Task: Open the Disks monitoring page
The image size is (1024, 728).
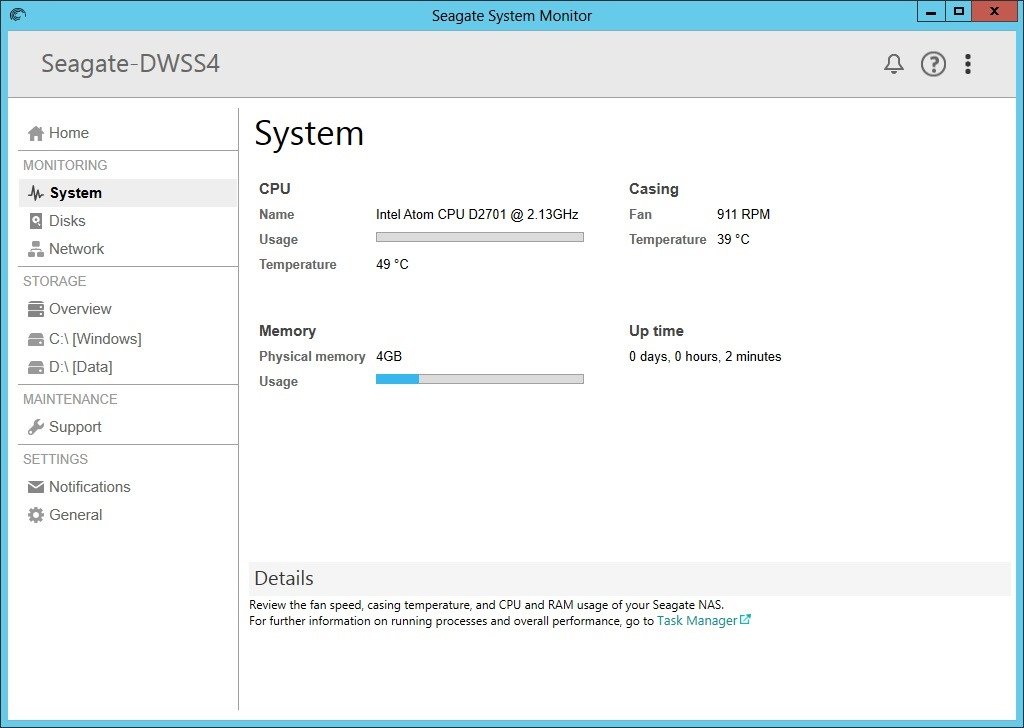Action: click(x=67, y=221)
